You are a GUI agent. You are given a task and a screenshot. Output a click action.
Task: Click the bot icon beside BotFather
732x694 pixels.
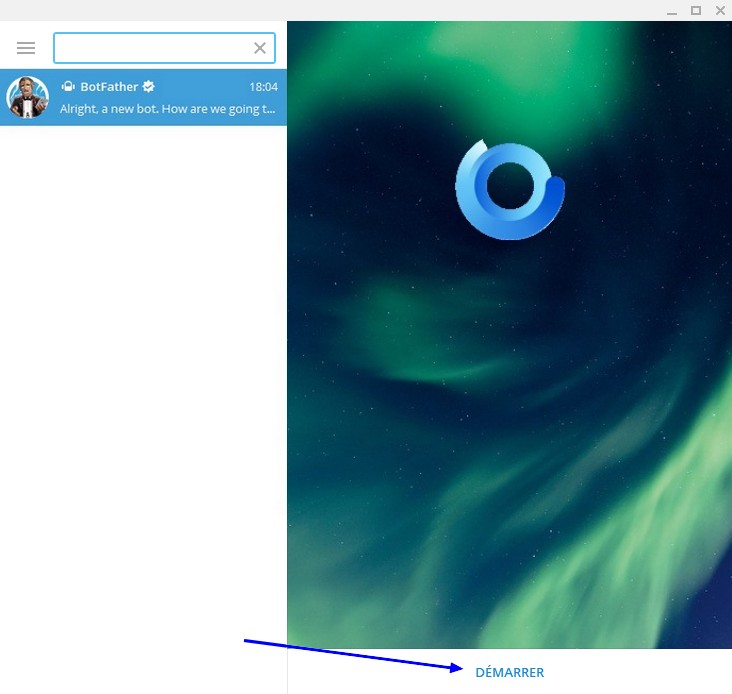tap(68, 87)
